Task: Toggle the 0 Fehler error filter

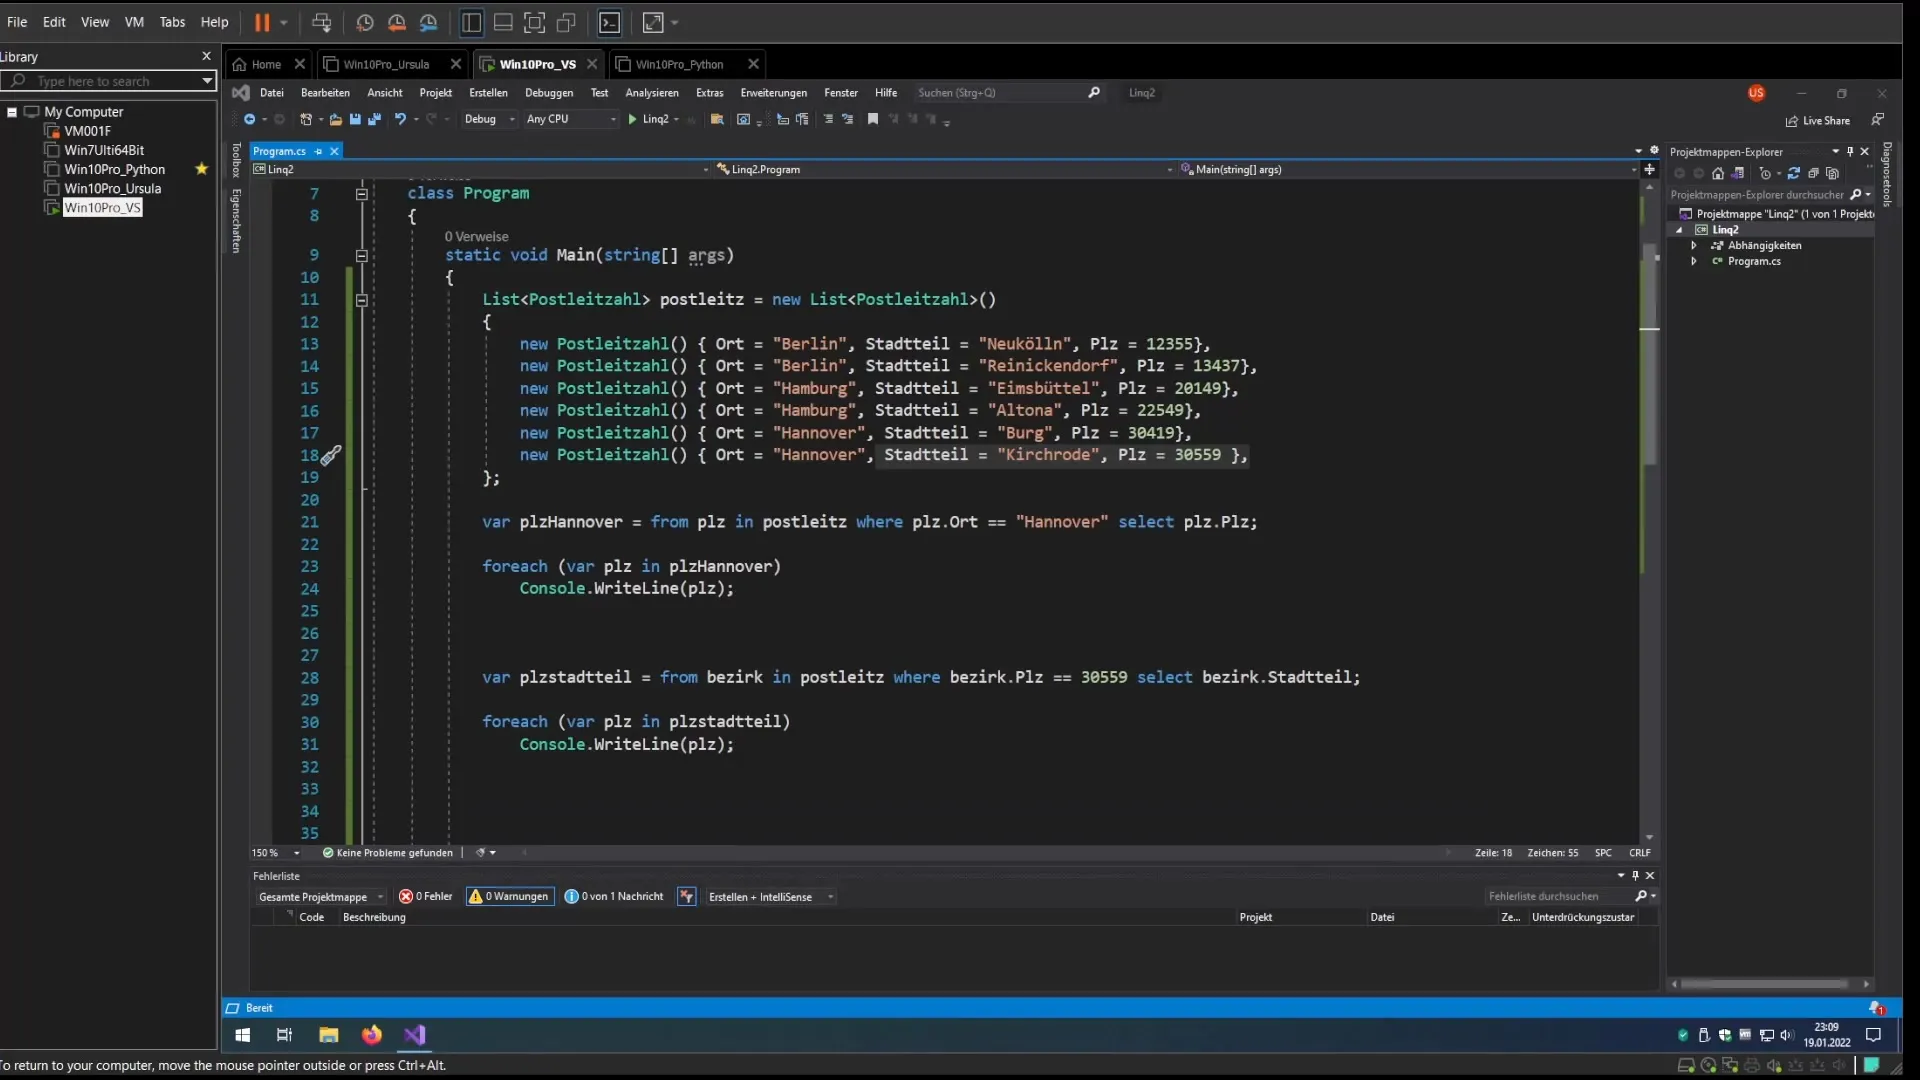Action: (426, 897)
